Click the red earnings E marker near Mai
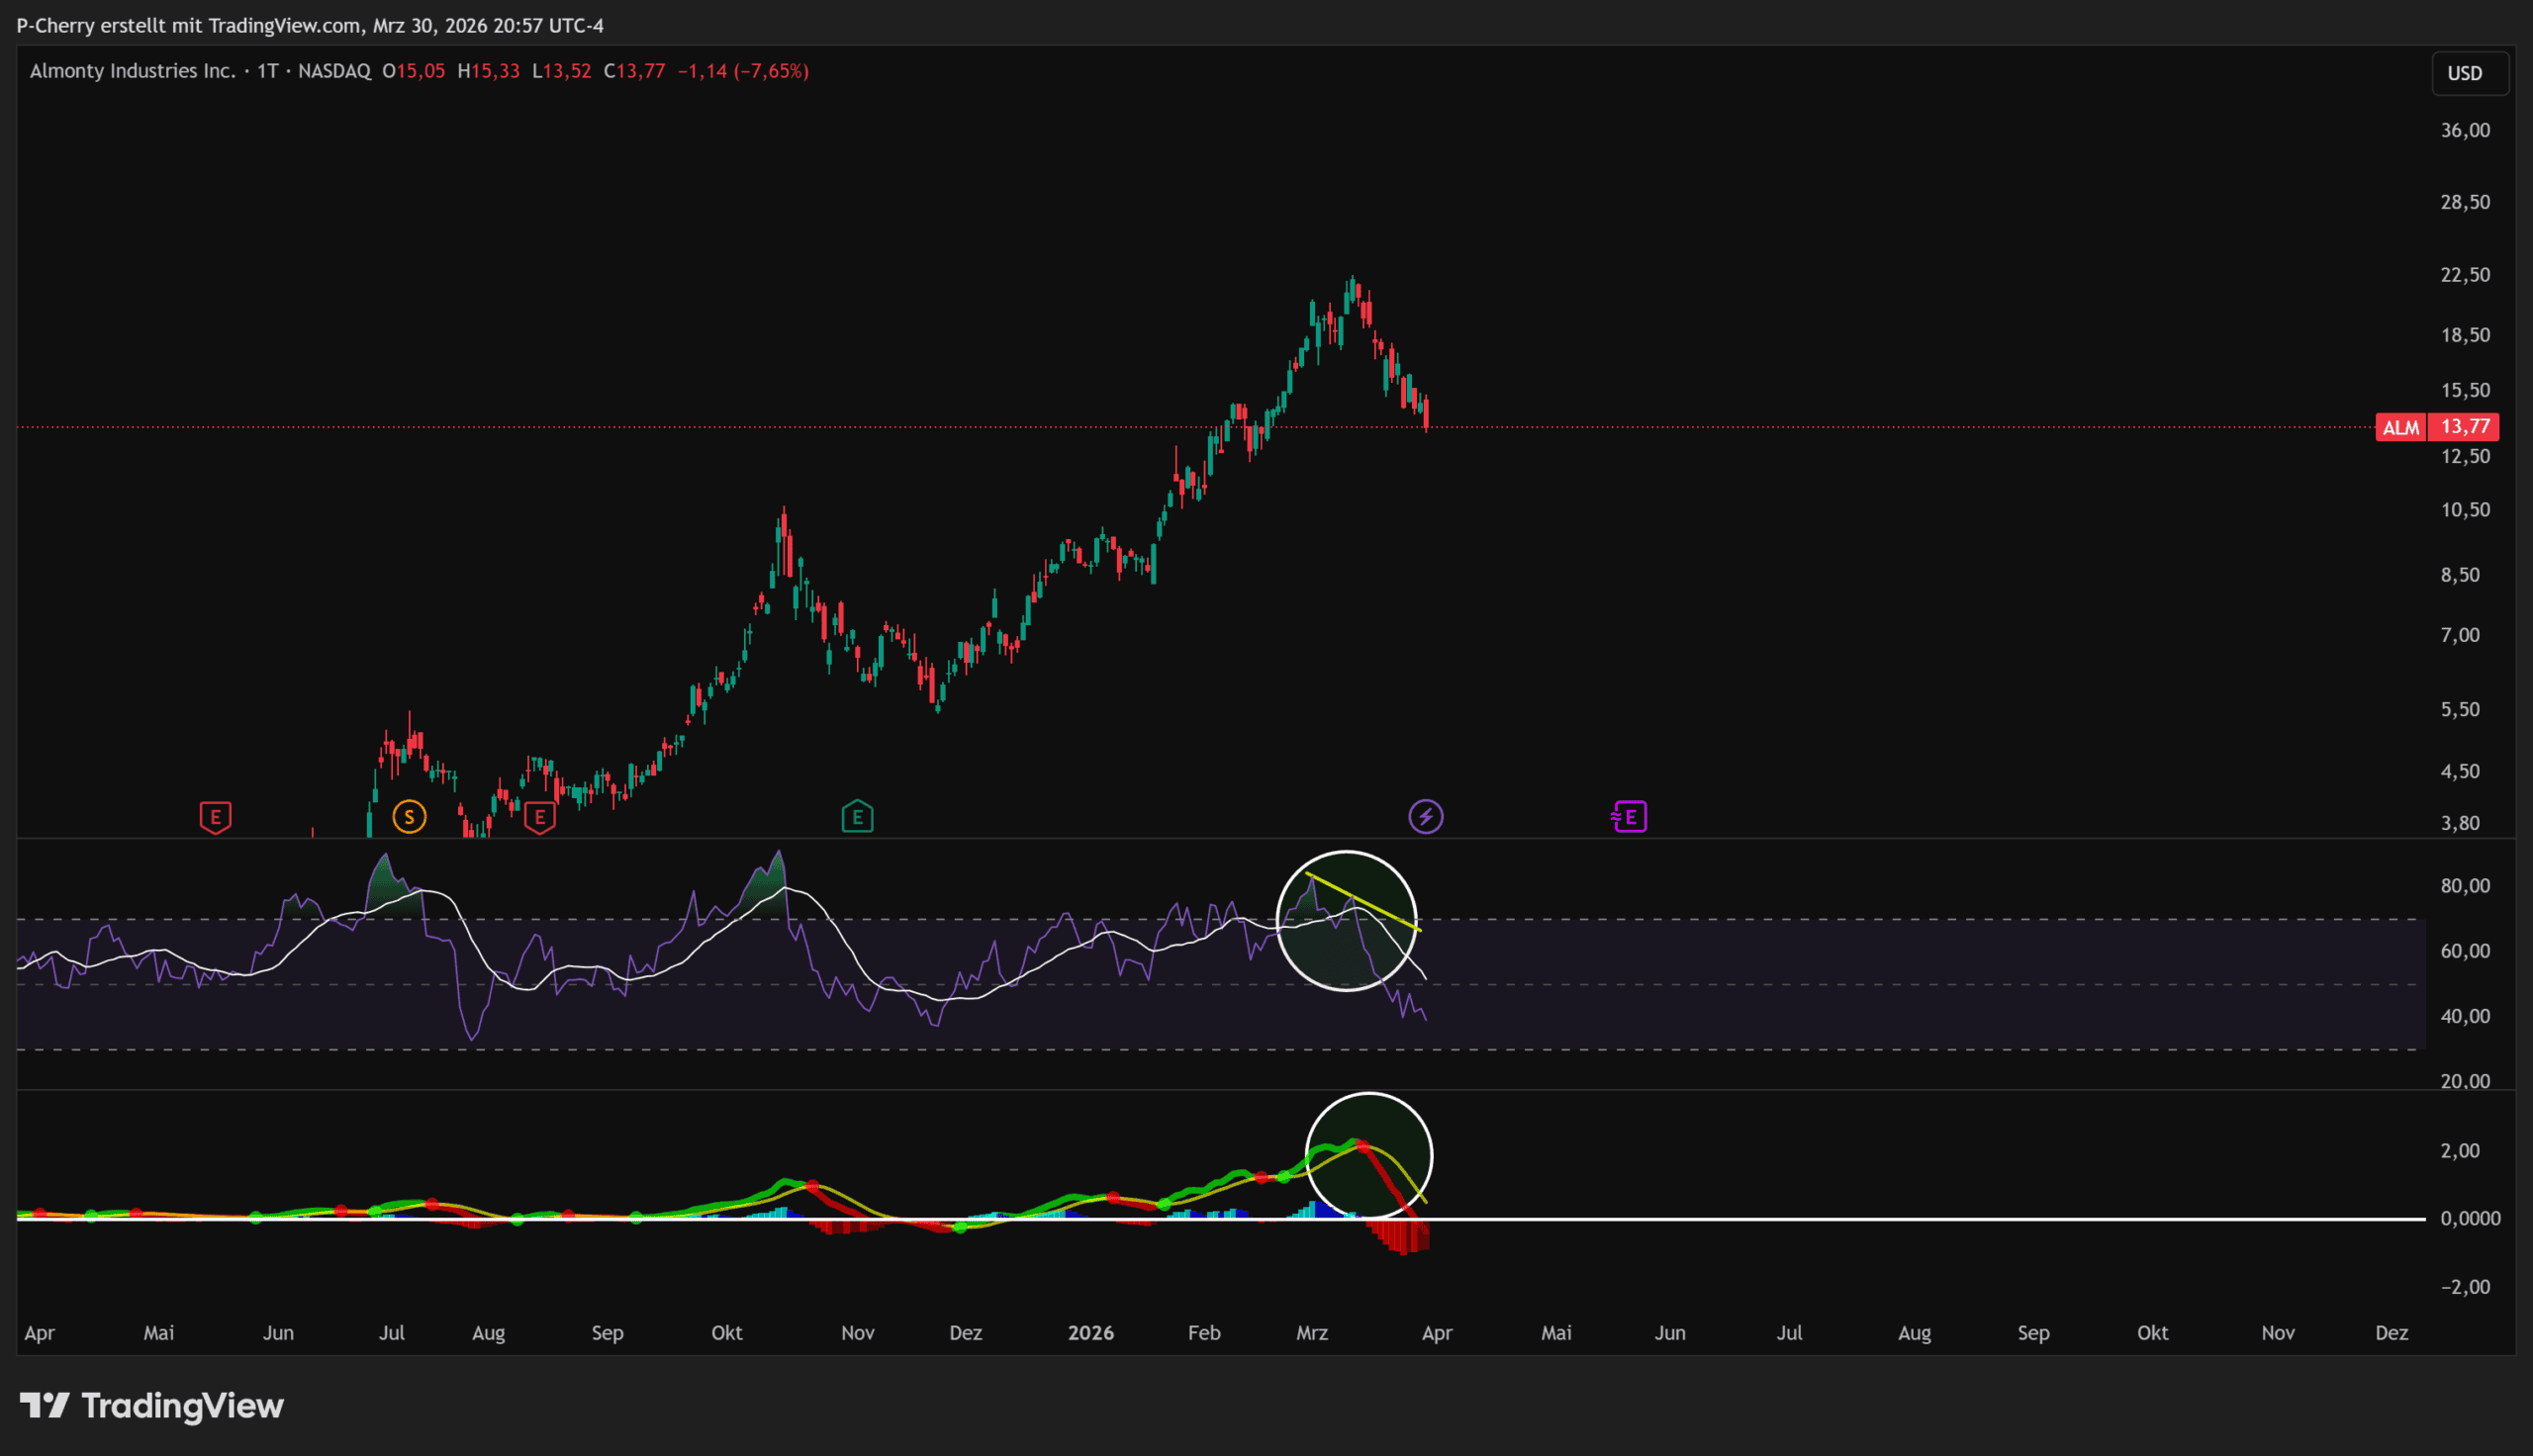Image resolution: width=2533 pixels, height=1456 pixels. [x=215, y=817]
